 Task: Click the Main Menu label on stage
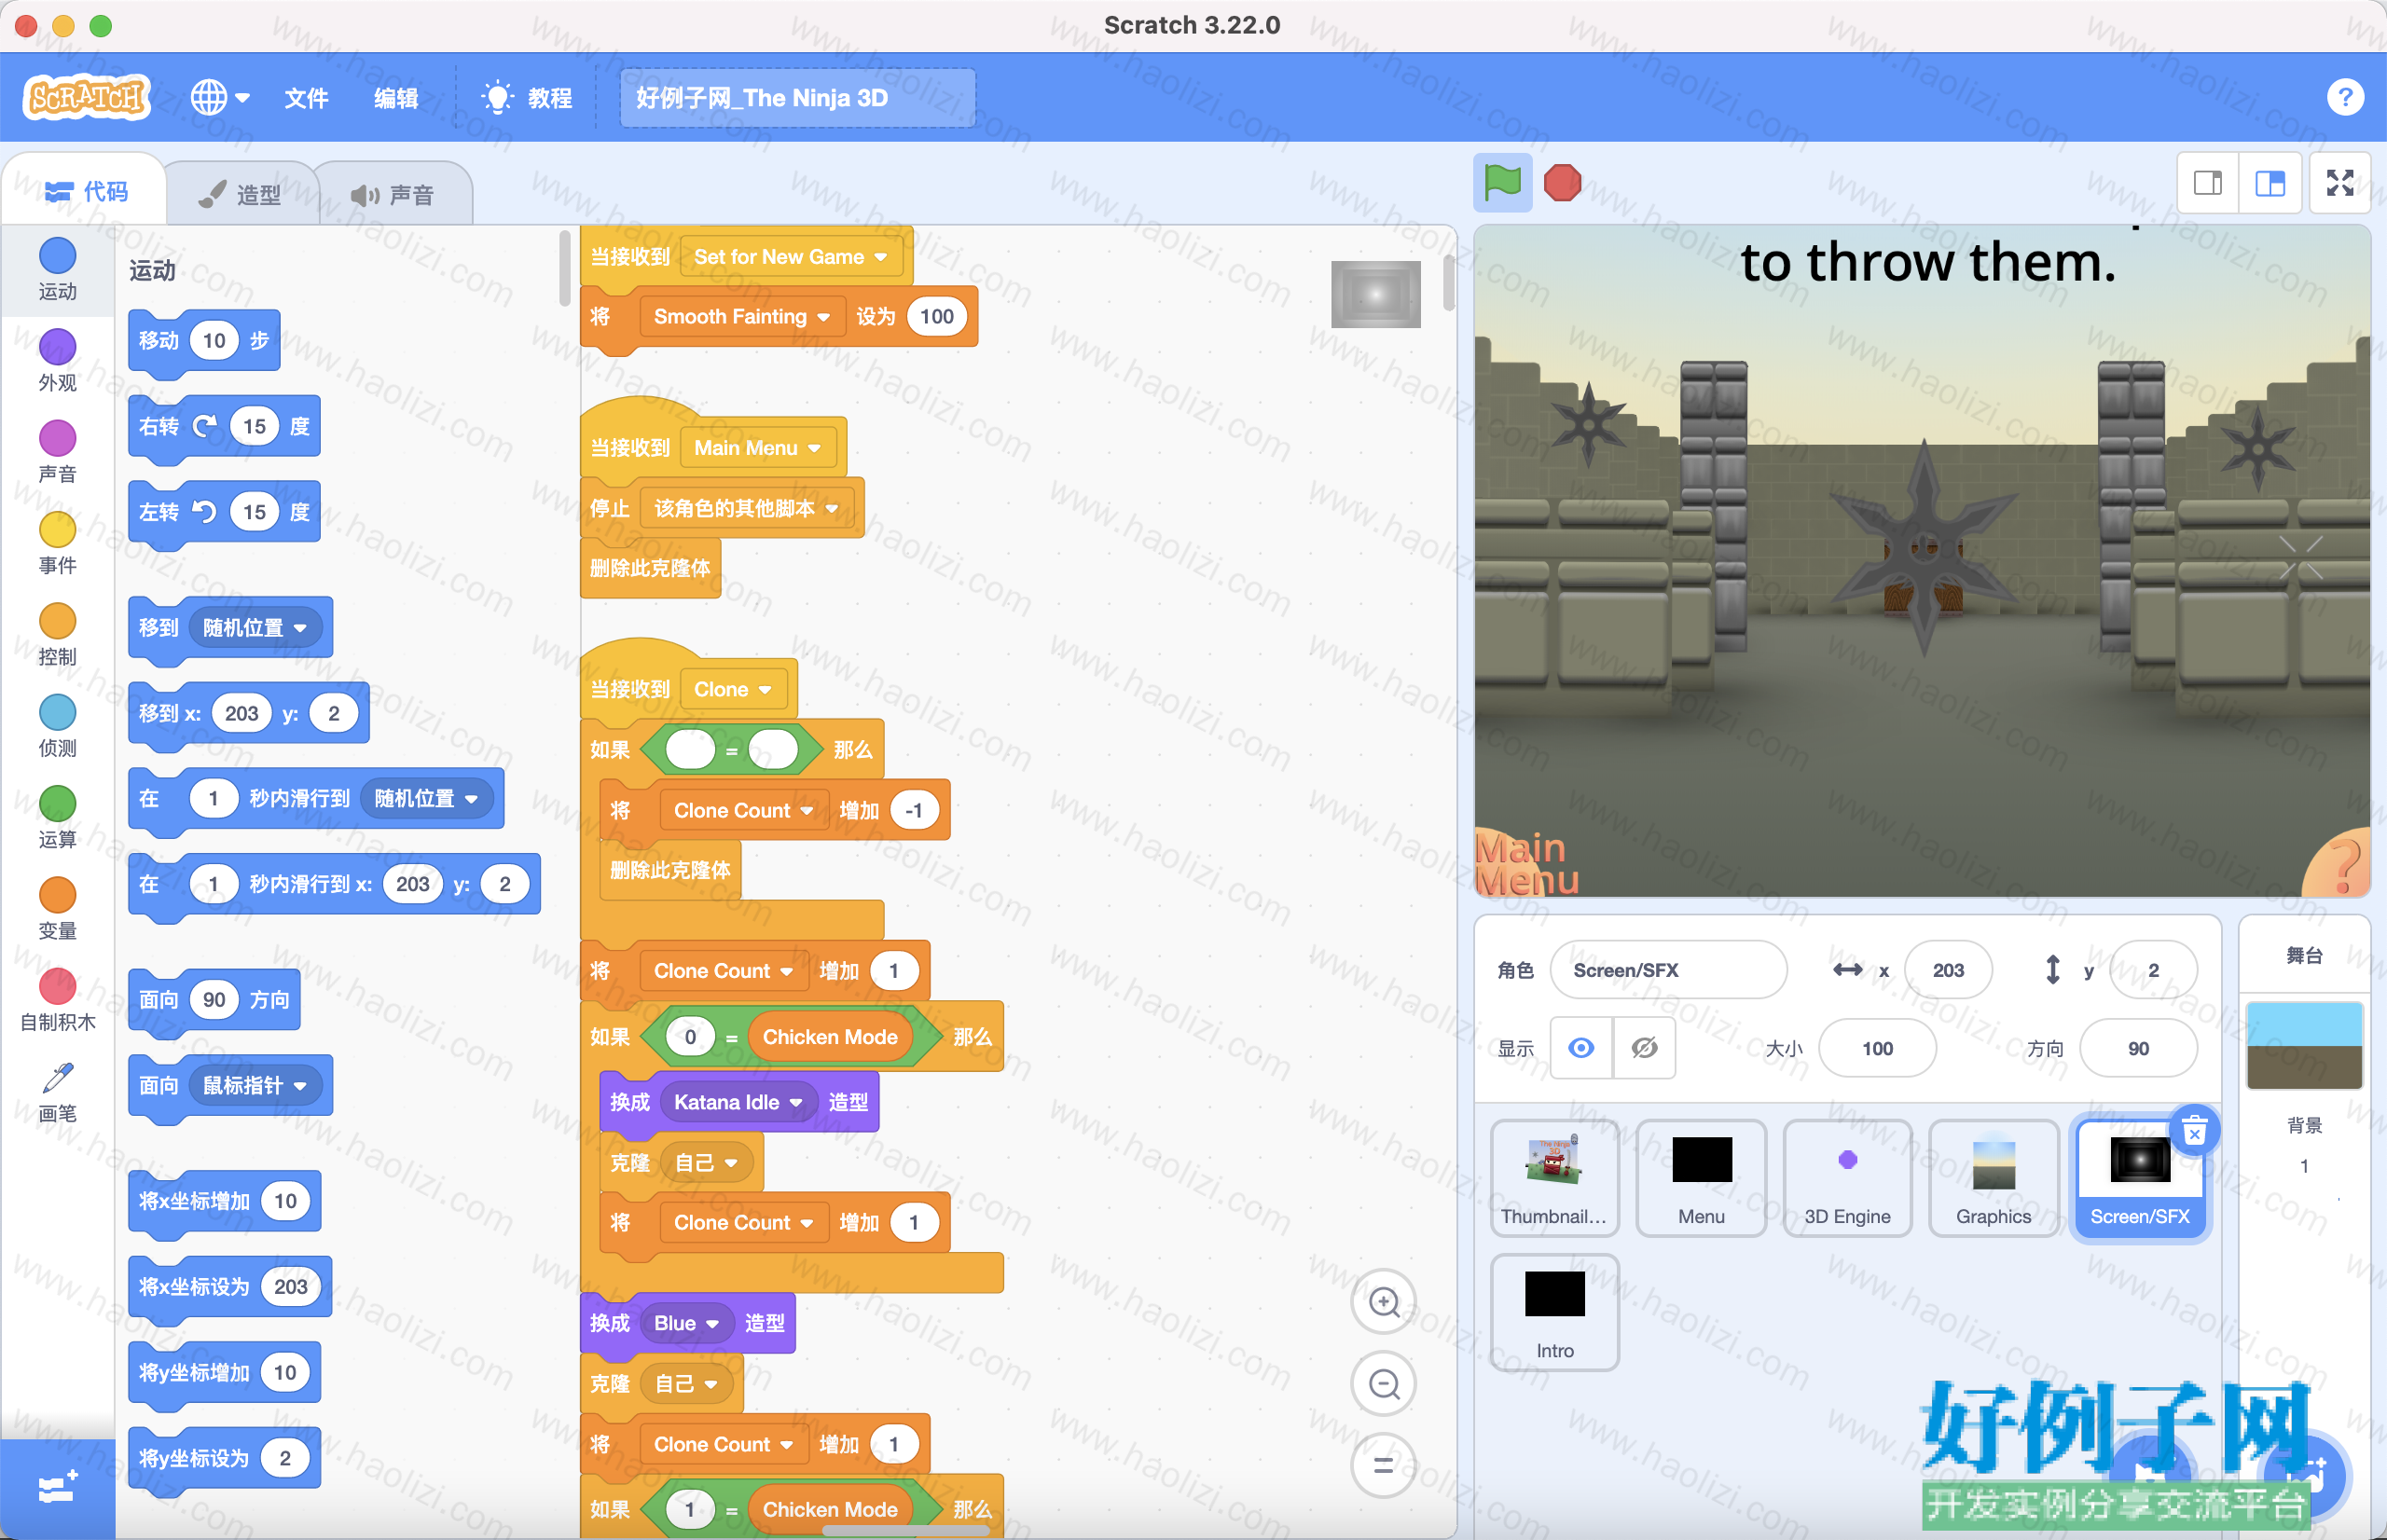[1527, 863]
